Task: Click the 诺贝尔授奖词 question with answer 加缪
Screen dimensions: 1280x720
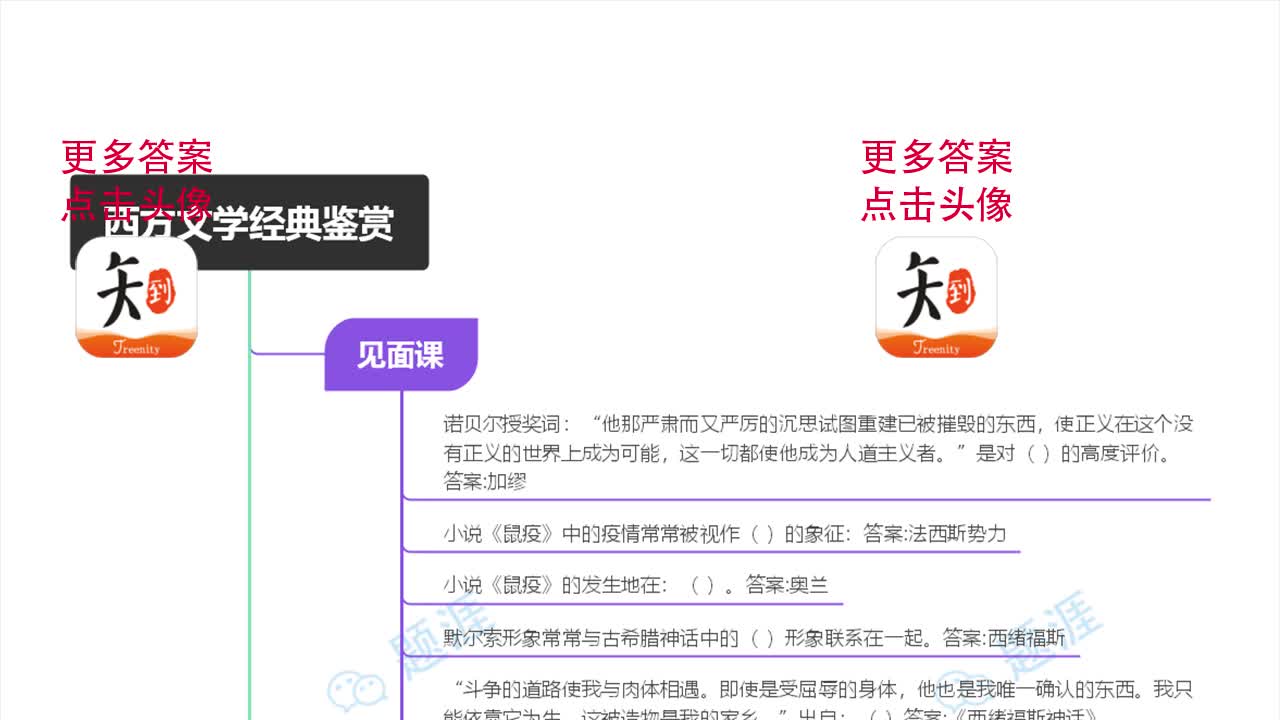Action: click(818, 453)
